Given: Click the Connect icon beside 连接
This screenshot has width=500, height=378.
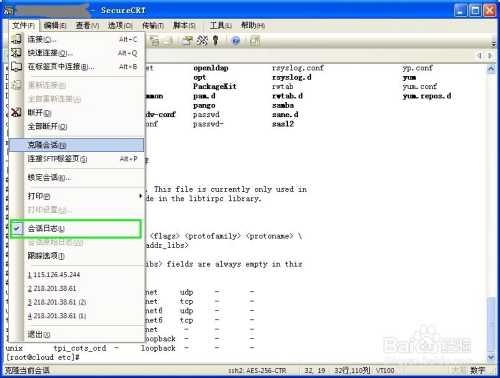Looking at the screenshot, I should (16, 39).
